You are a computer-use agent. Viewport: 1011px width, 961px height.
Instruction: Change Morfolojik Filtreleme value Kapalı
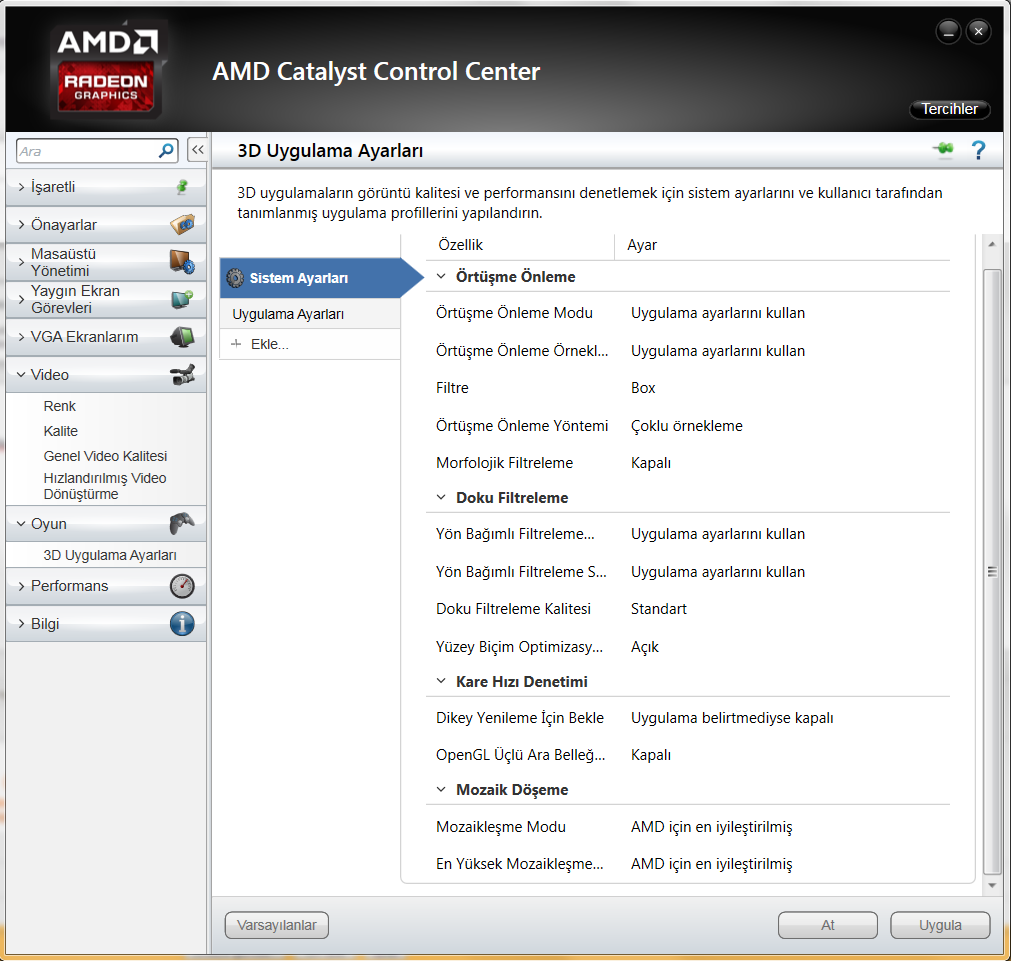[x=651, y=463]
